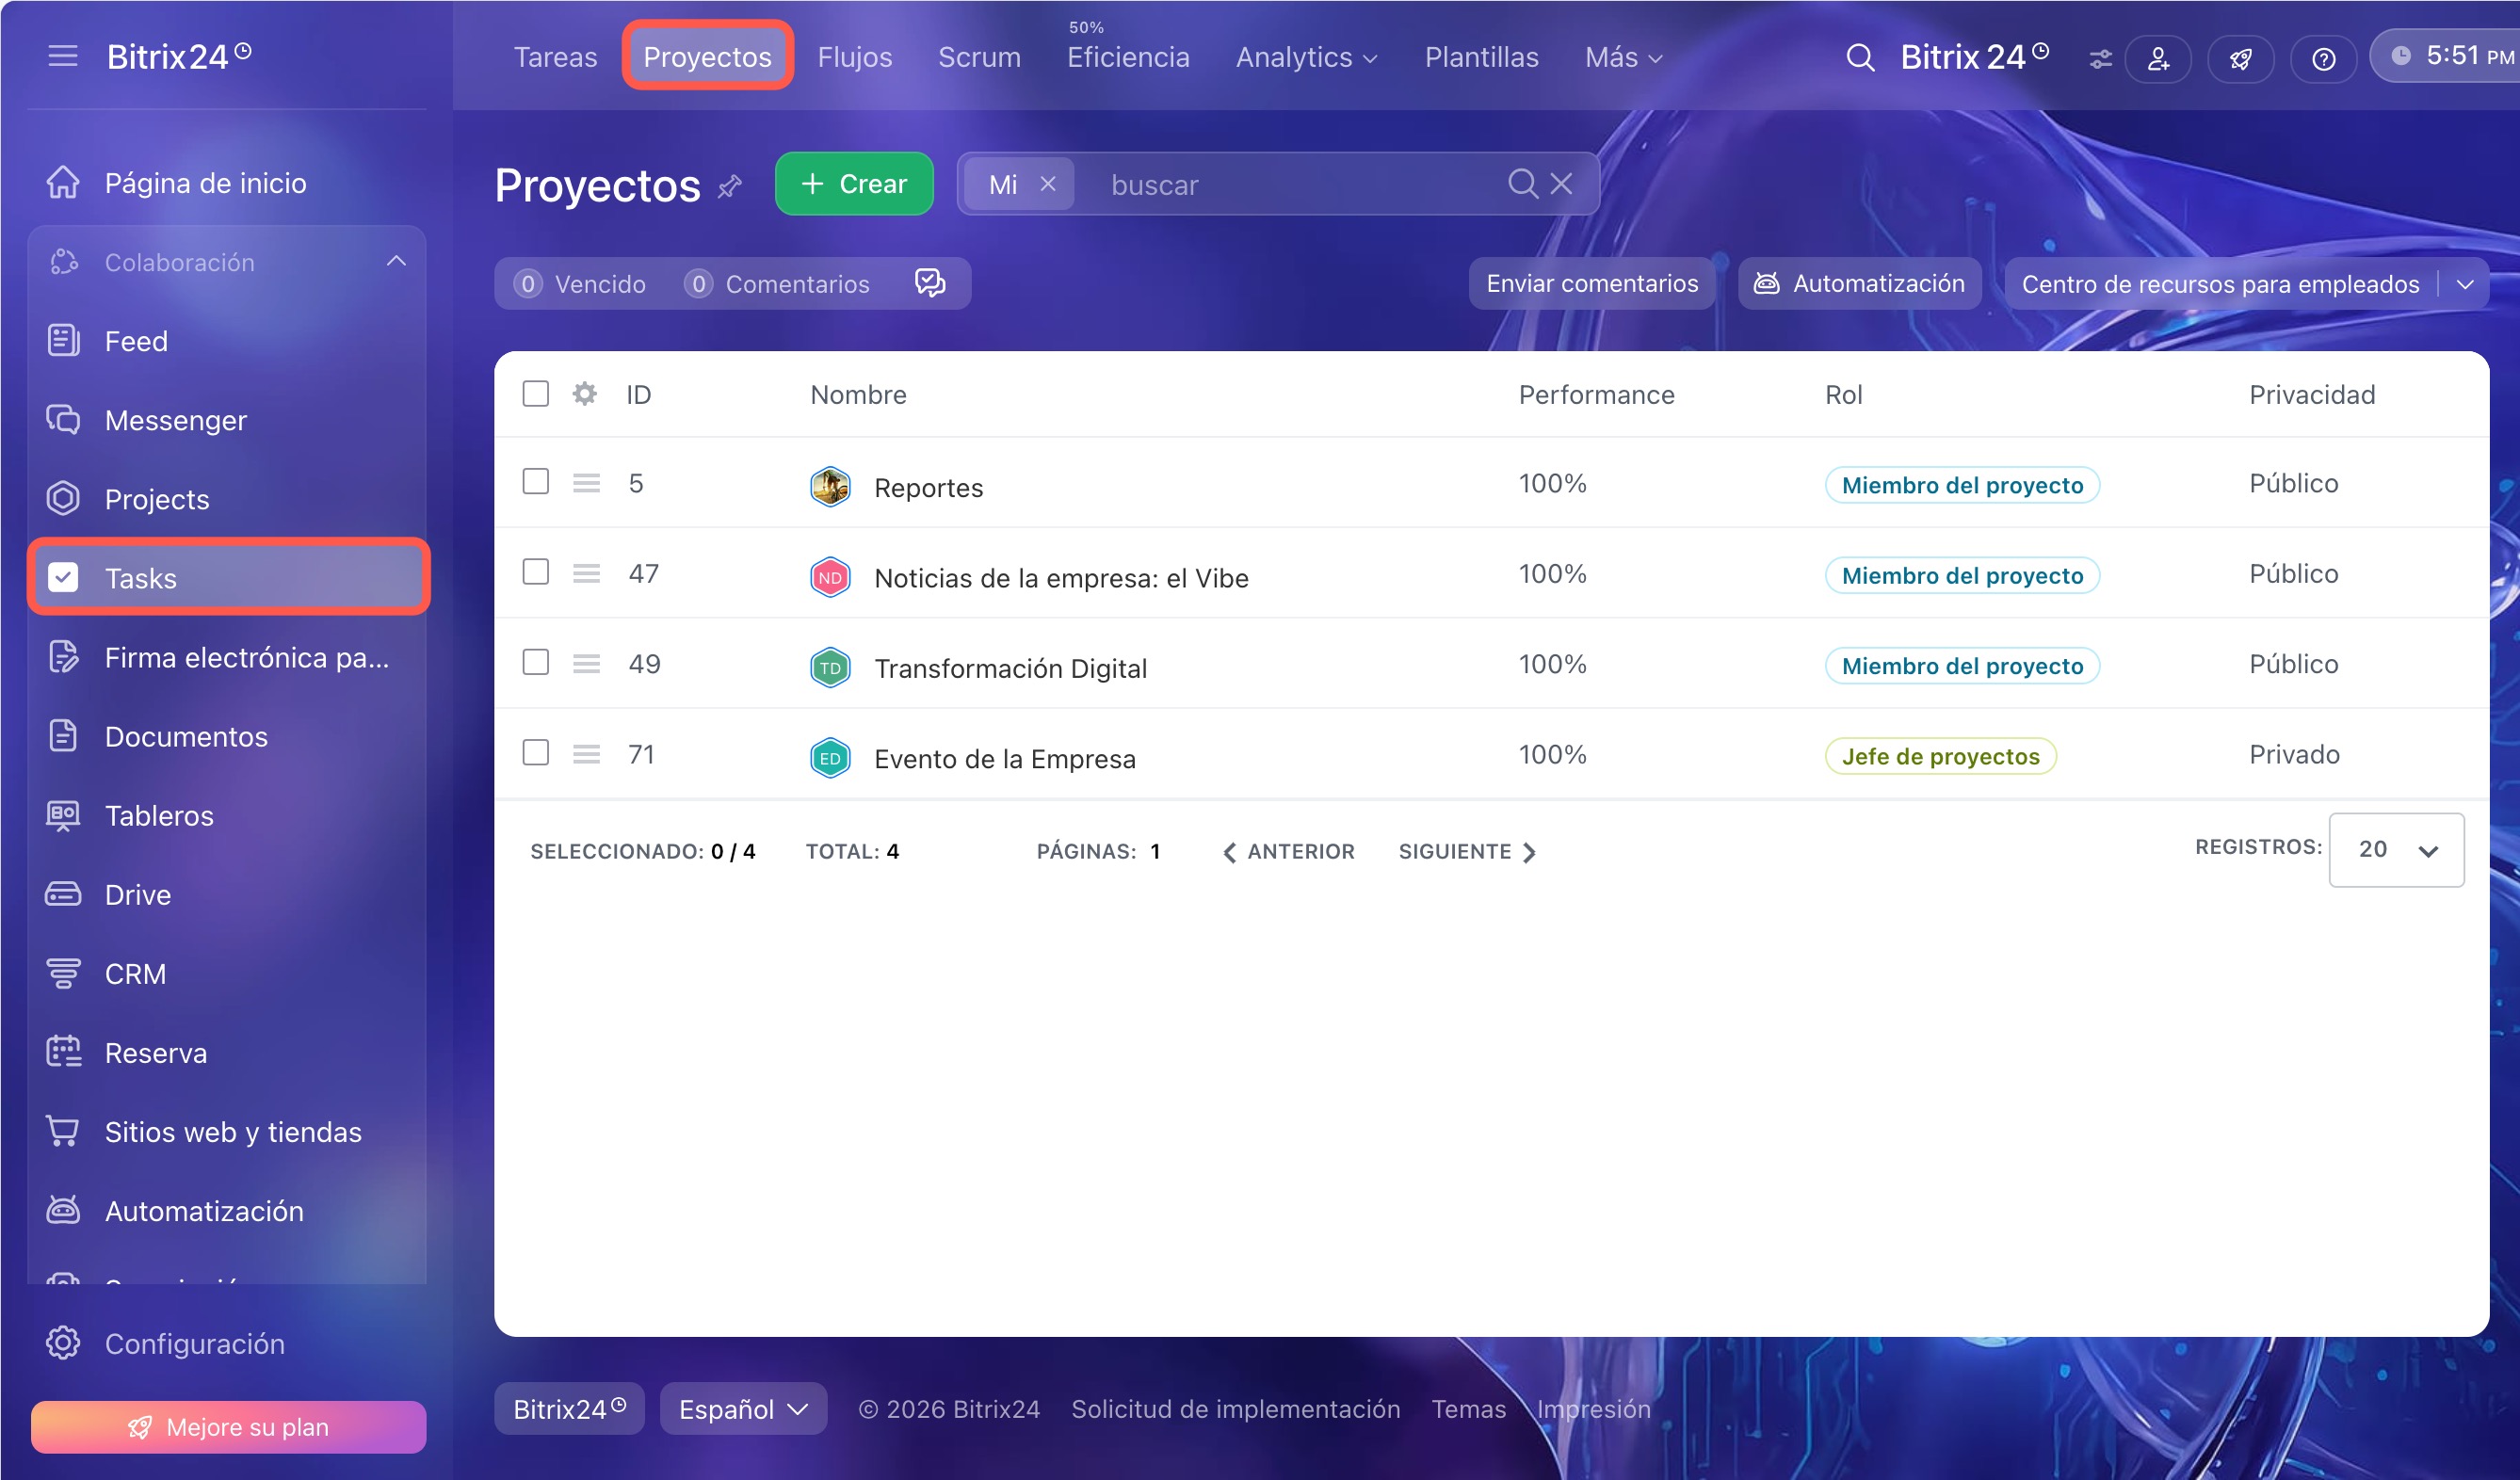Viewport: 2520px width, 1480px height.
Task: Open table column settings gear
Action: tap(585, 394)
